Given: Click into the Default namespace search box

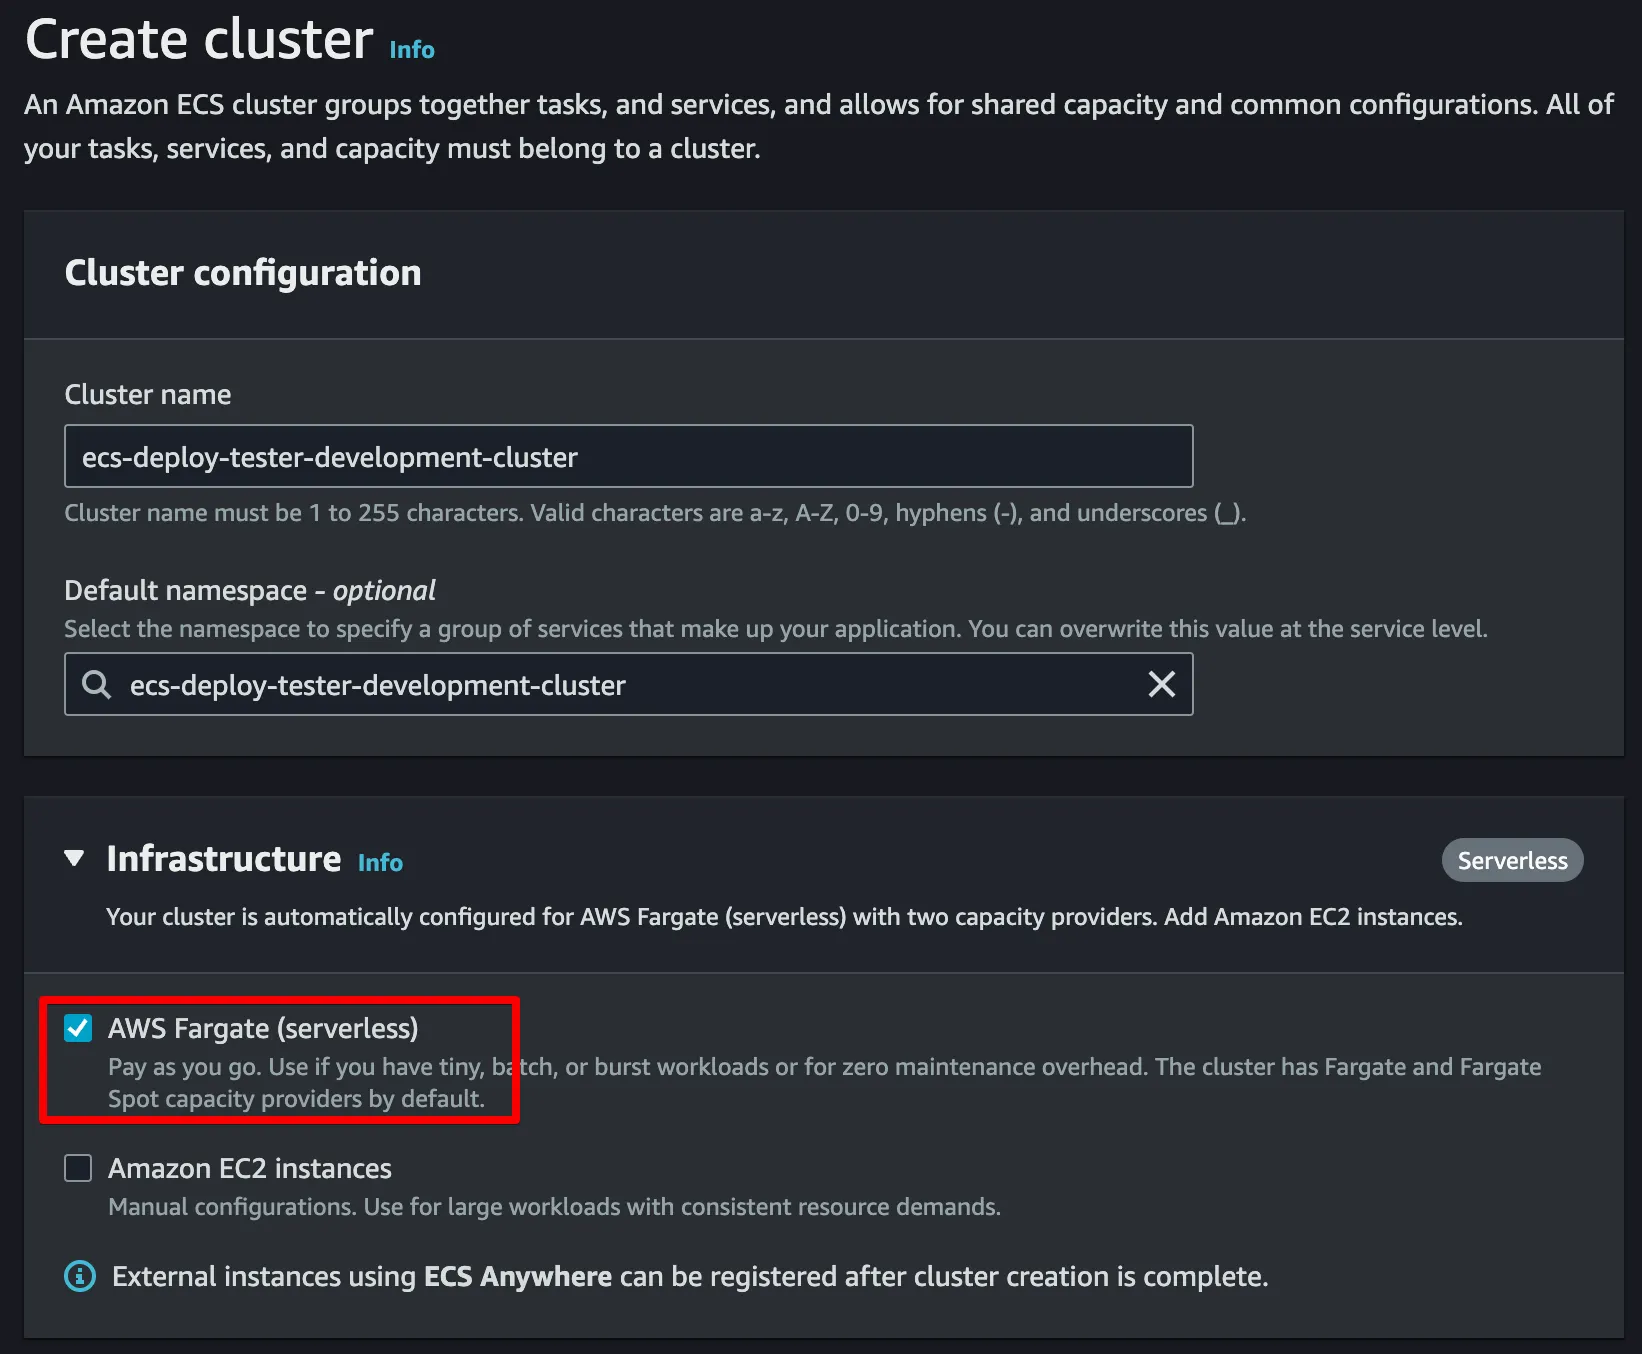Looking at the screenshot, I should coord(630,685).
